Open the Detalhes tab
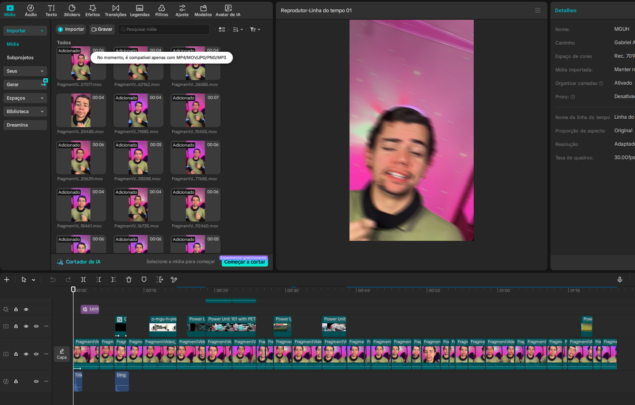Screen dimensions: 635x405 [x=565, y=11]
